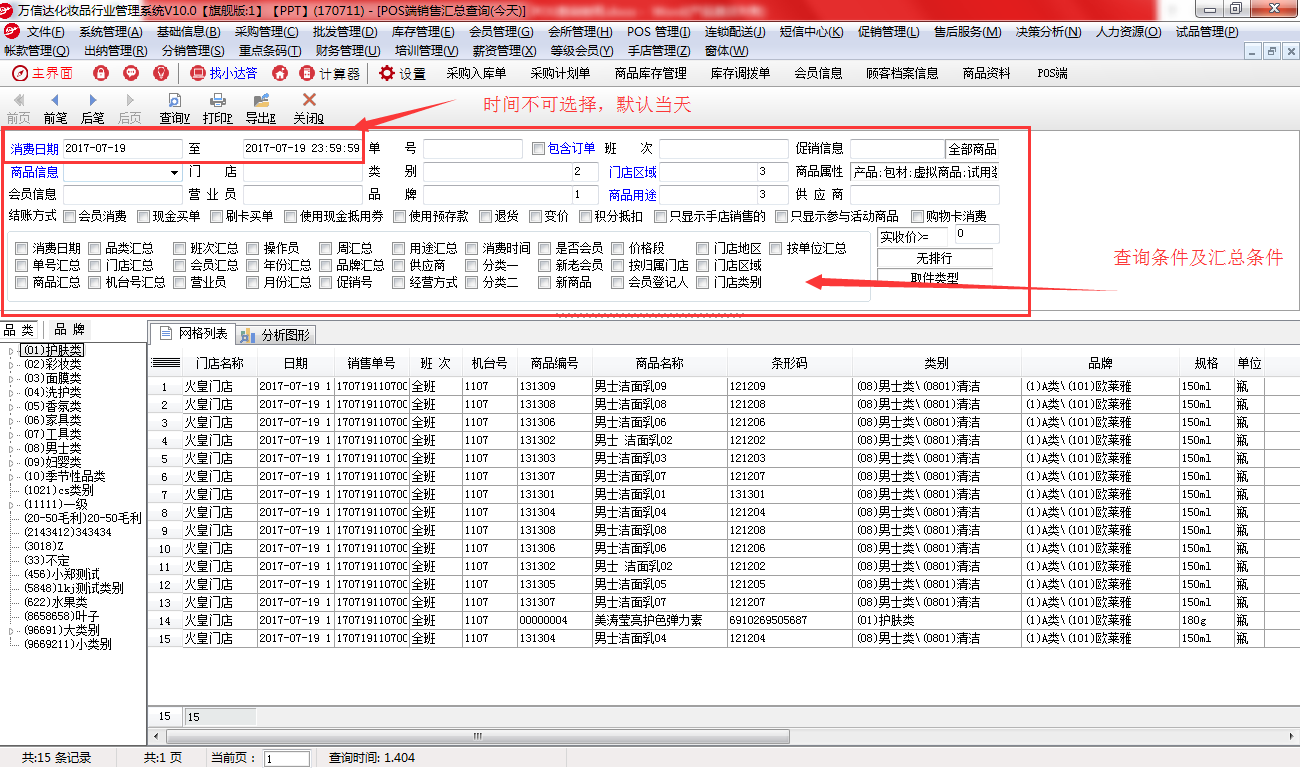
Task: Check 品类汇总 summary option
Action: pyautogui.click(x=95, y=248)
